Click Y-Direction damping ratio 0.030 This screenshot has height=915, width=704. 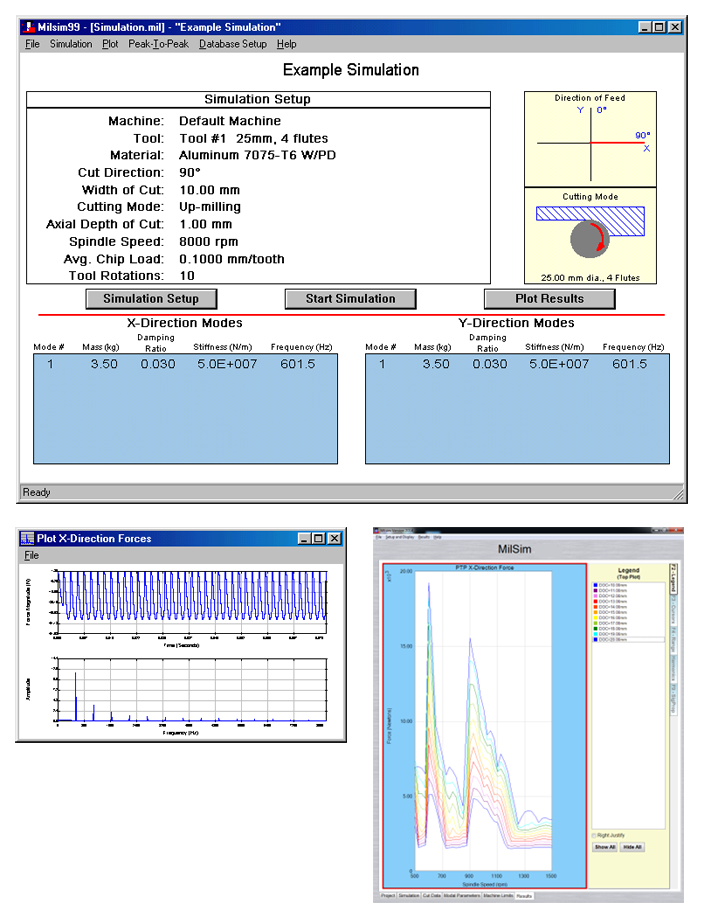point(490,364)
